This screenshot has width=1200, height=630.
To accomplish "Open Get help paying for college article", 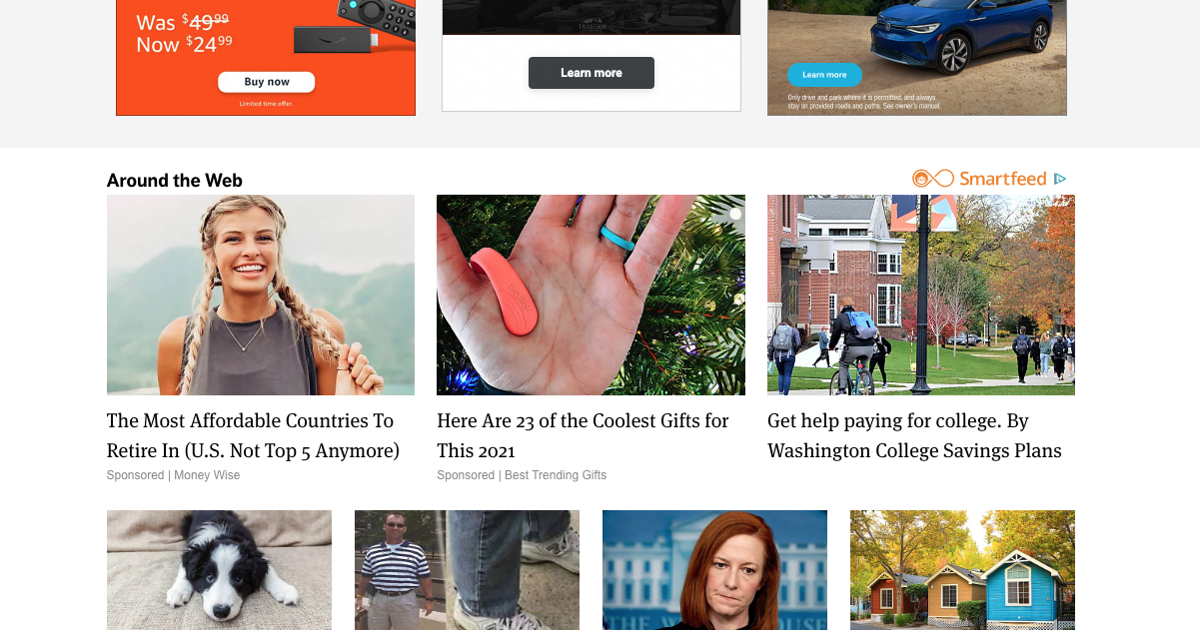I will click(x=914, y=436).
